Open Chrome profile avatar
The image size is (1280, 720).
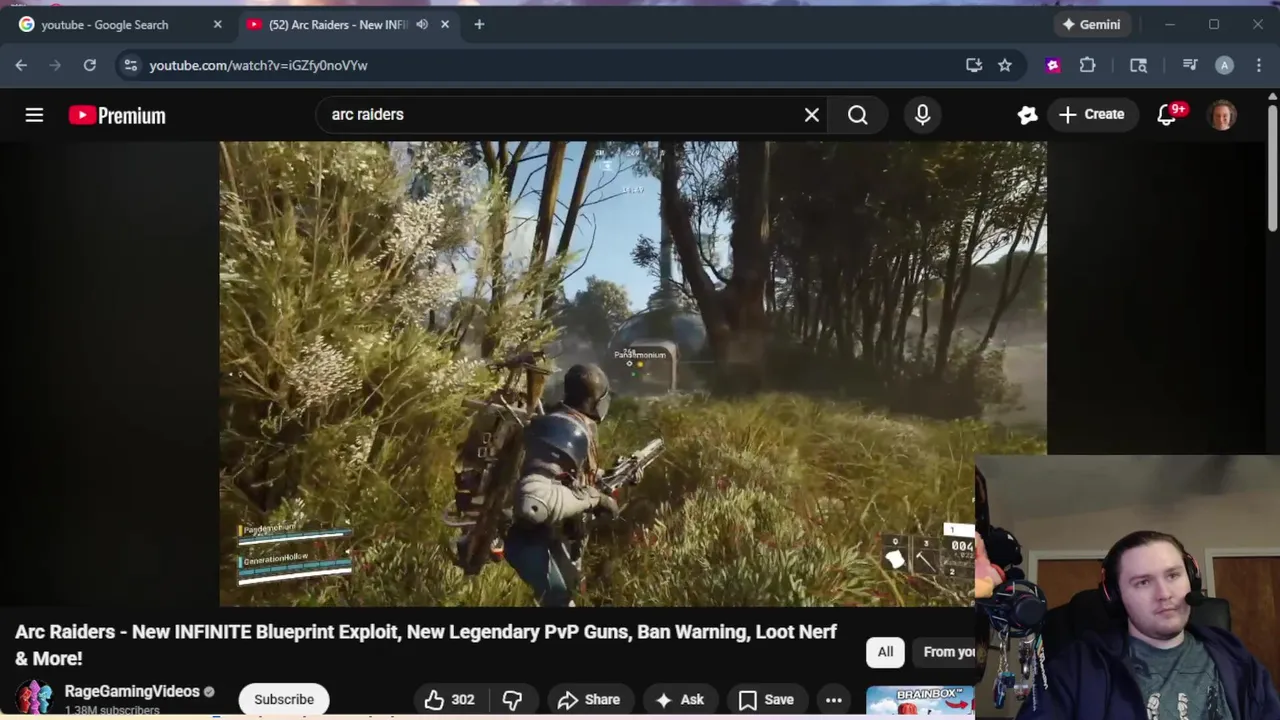click(1224, 65)
